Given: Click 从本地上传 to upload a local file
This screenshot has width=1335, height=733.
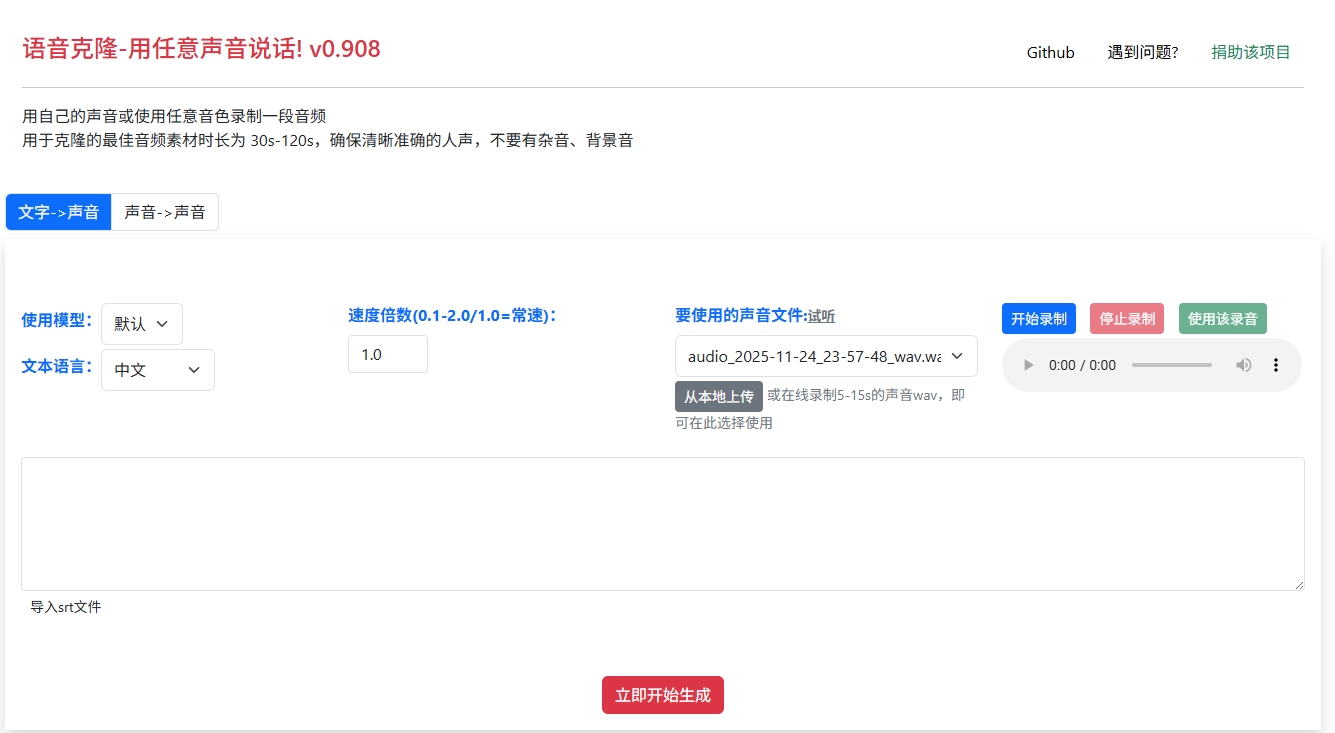Looking at the screenshot, I should pos(717,396).
